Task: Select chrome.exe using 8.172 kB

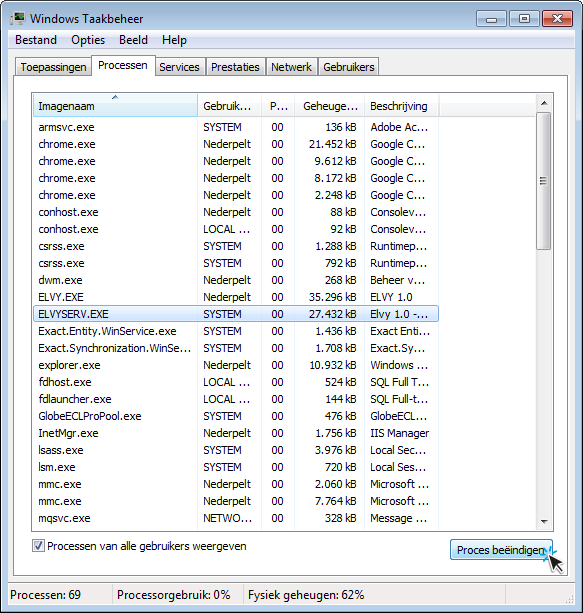Action: (x=236, y=178)
